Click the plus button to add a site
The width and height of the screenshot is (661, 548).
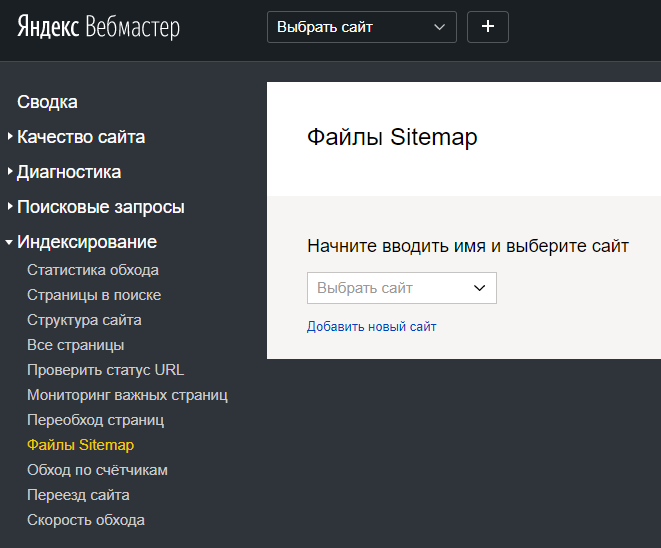pos(488,27)
